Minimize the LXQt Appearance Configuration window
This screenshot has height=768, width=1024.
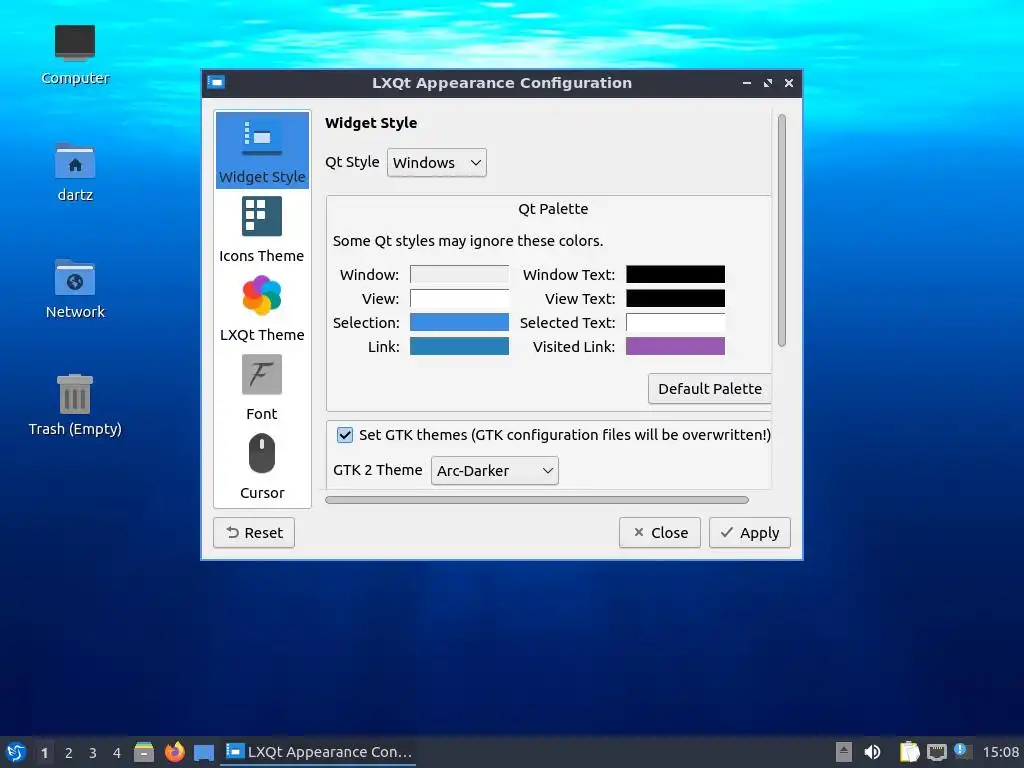(746, 83)
